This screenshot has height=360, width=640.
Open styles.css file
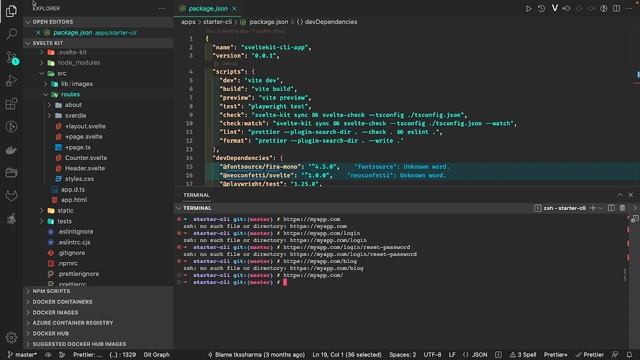[x=98, y=179]
